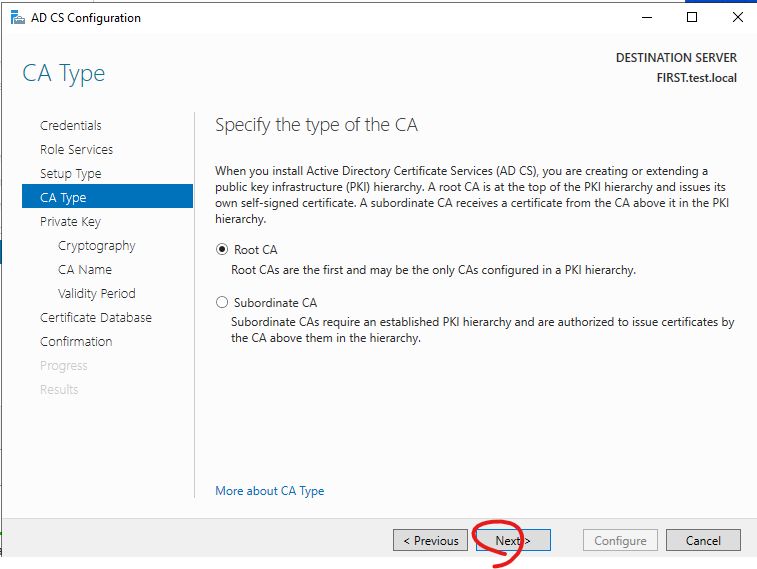Continue with the Next button
Image resolution: width=757 pixels, height=569 pixels.
[513, 541]
